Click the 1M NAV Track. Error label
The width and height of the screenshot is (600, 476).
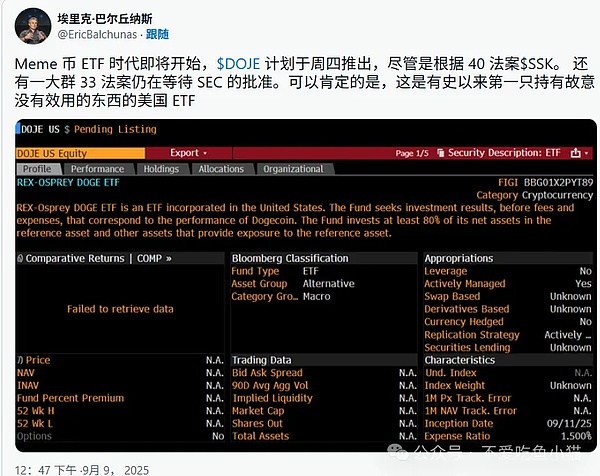[x=471, y=411]
